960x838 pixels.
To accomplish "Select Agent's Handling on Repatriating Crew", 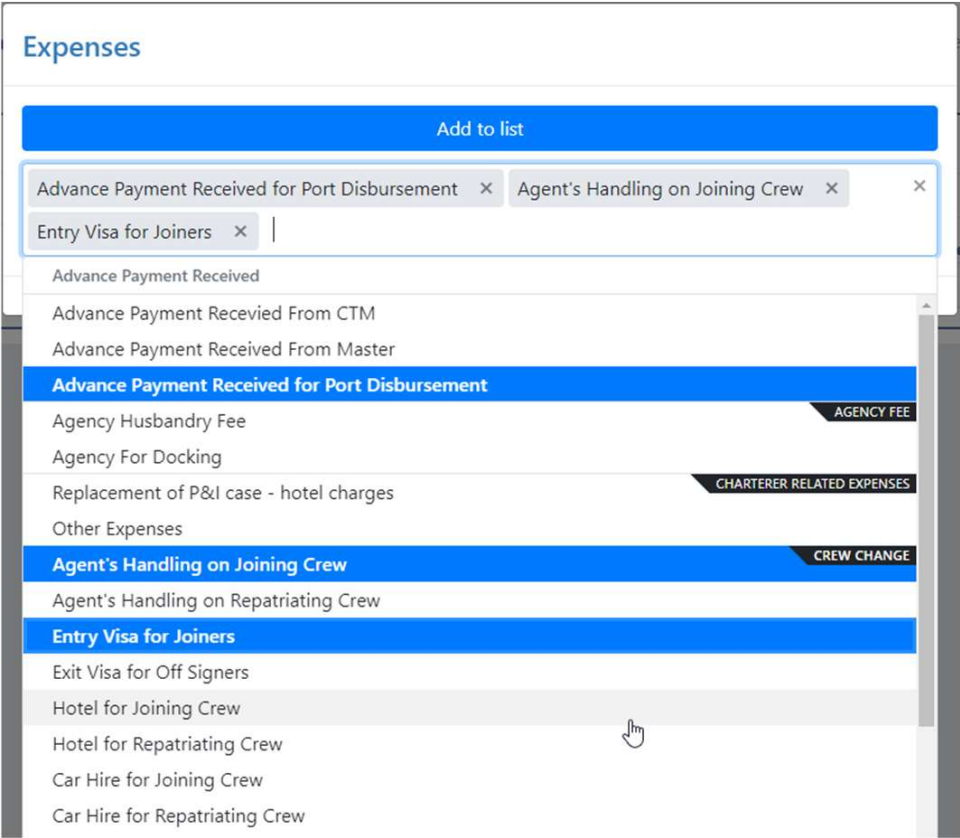I will pyautogui.click(x=216, y=601).
